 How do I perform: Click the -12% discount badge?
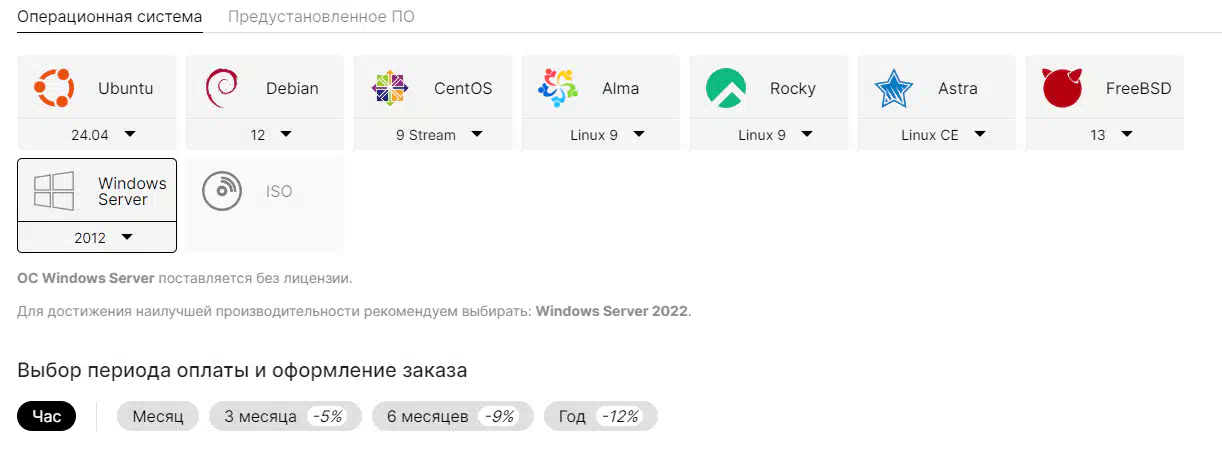pos(621,417)
